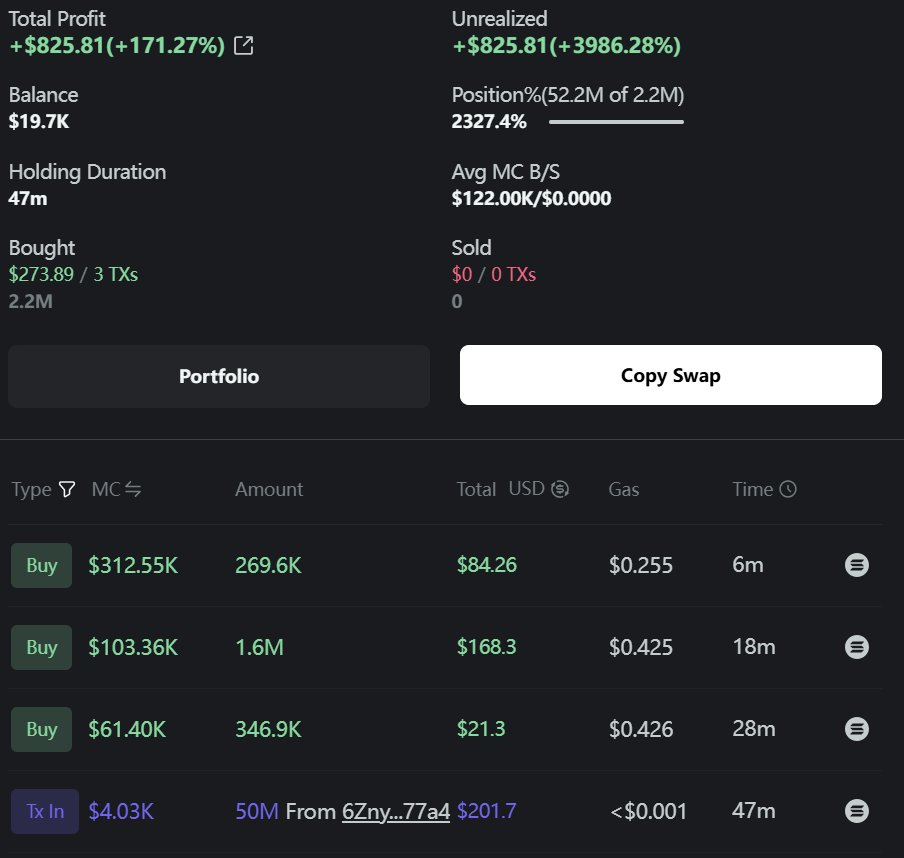Click the $84.26 total cell
Image resolution: width=904 pixels, height=858 pixels.
(x=487, y=565)
